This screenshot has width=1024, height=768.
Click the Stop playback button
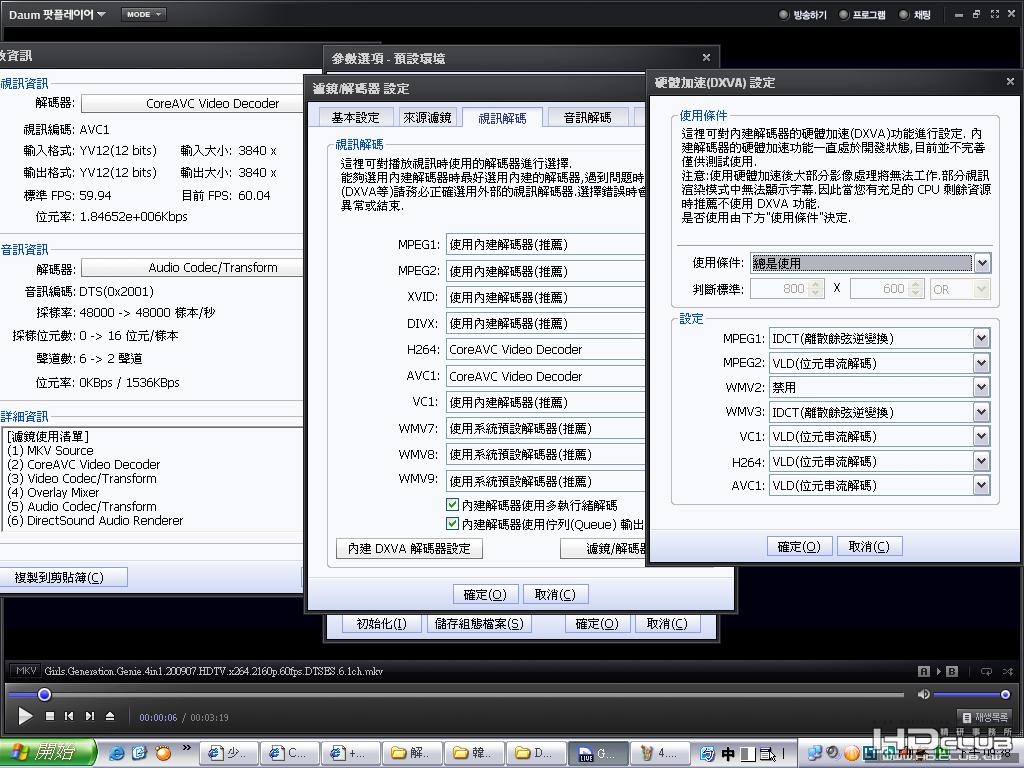click(x=48, y=716)
